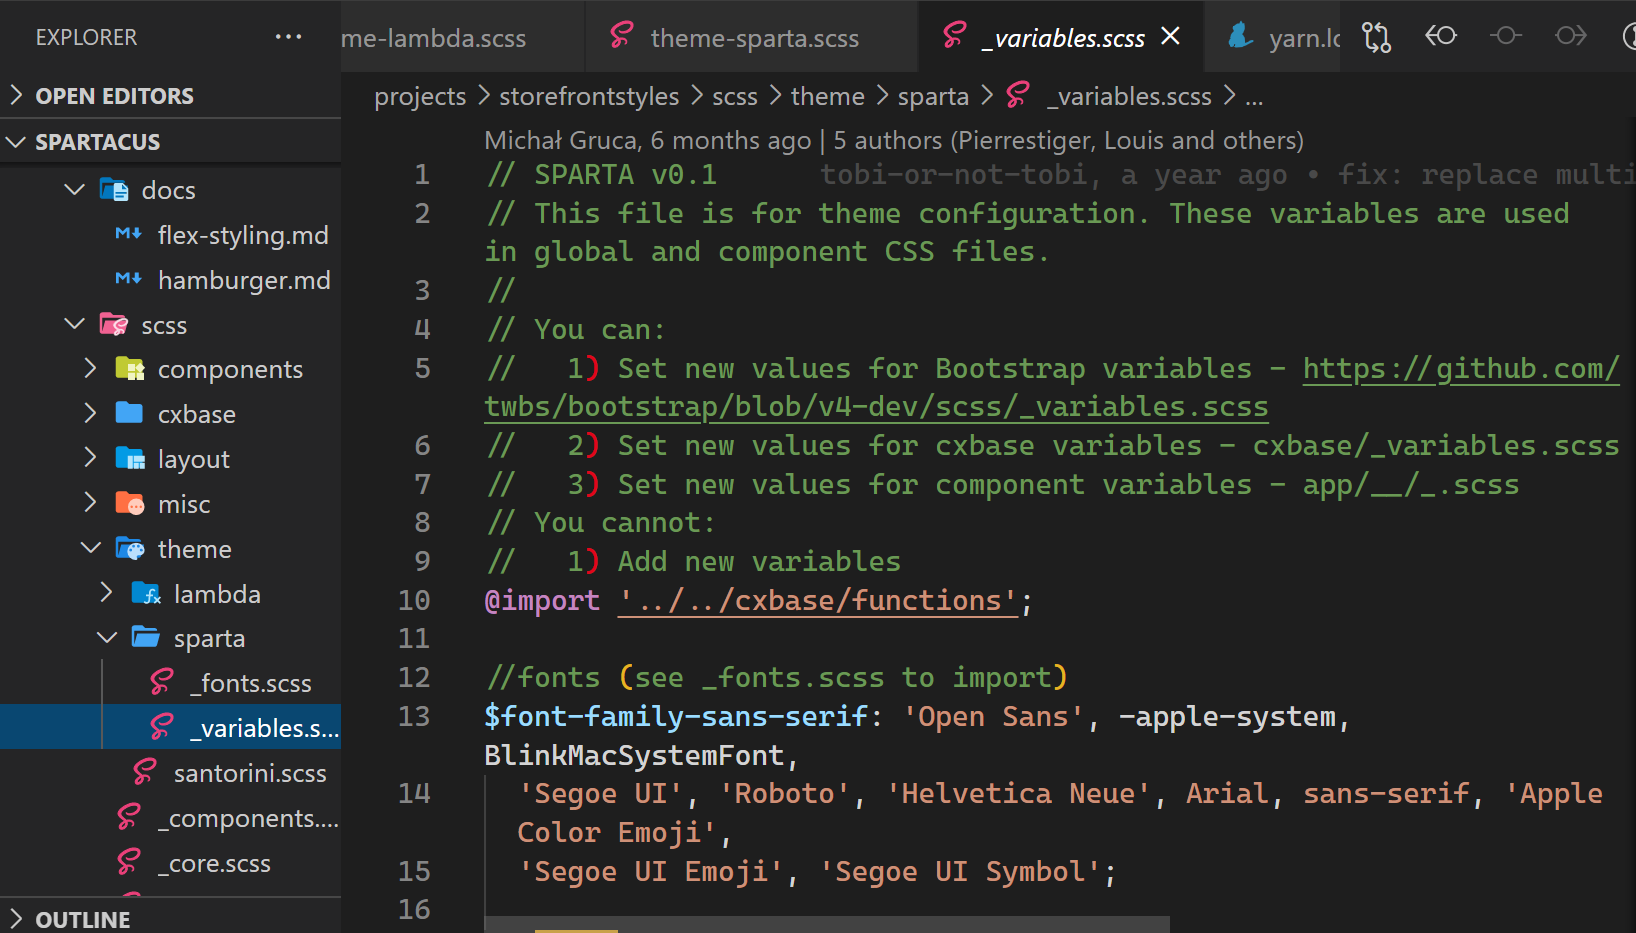Expand the lambda folder chevron
This screenshot has height=933, width=1636.
pyautogui.click(x=107, y=593)
